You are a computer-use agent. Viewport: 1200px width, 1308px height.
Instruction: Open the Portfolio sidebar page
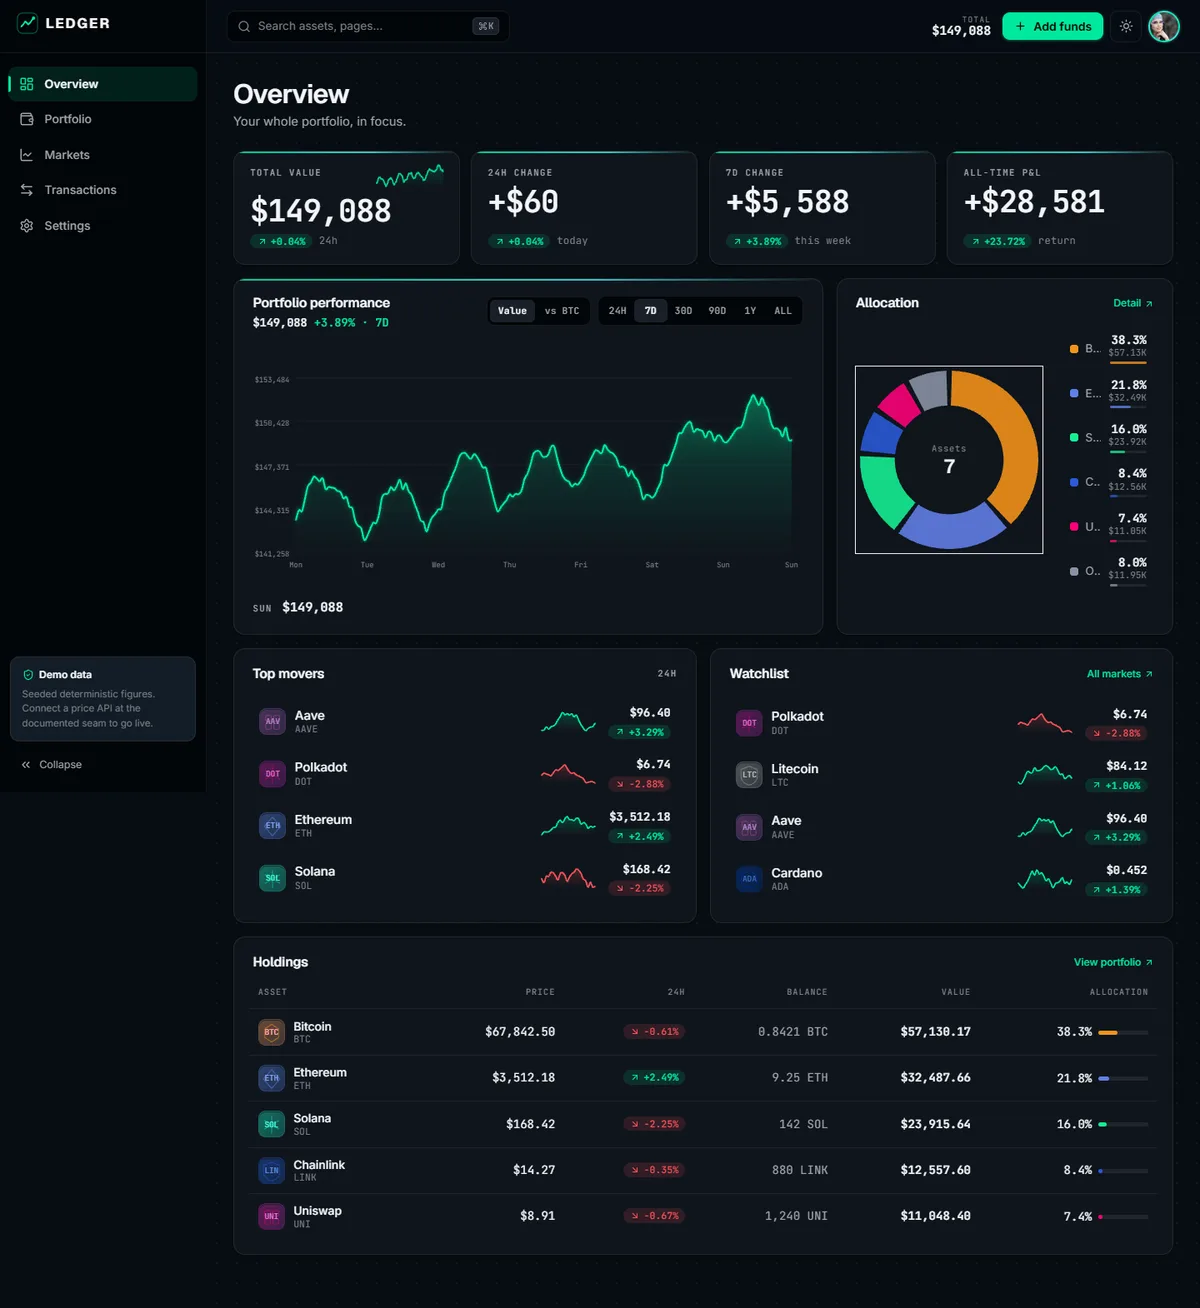pyautogui.click(x=103, y=119)
